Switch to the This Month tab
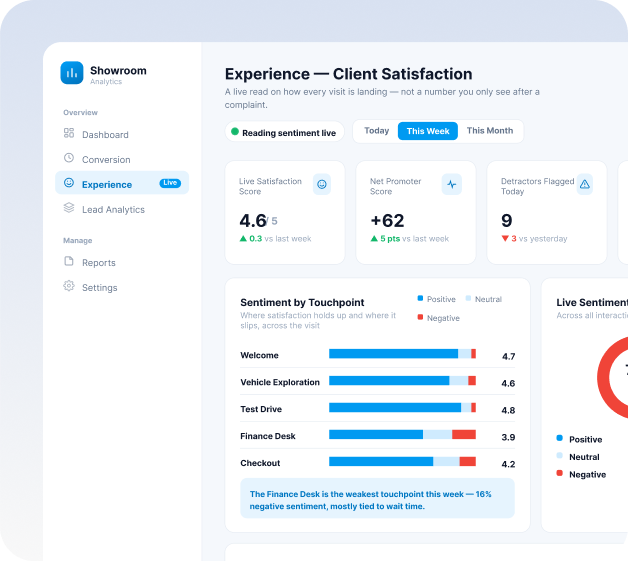Viewport: 628px width, 561px height. point(490,131)
